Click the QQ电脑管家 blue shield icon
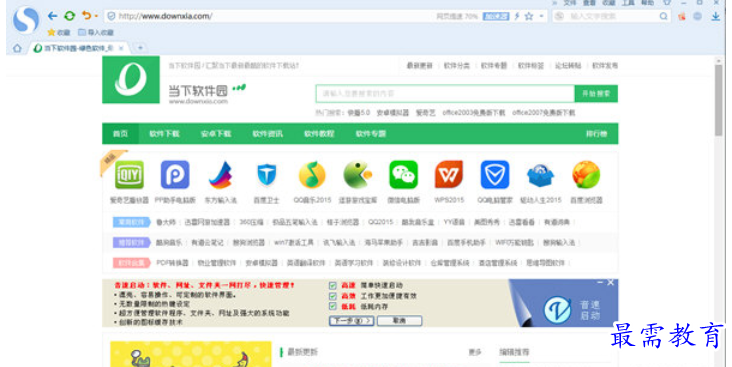This screenshot has height=367, width=732. tap(495, 175)
